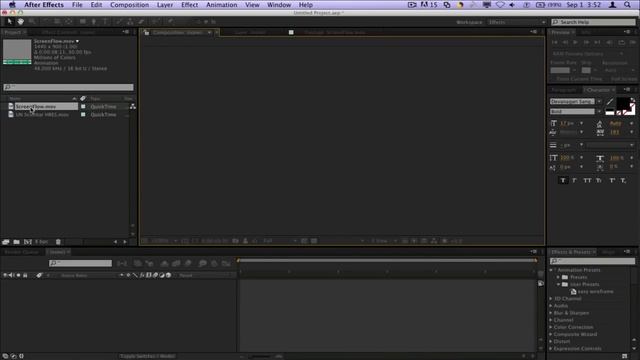This screenshot has width=640, height=360.
Task: Swap fill and stroke colors in Character panel
Action: [632, 100]
